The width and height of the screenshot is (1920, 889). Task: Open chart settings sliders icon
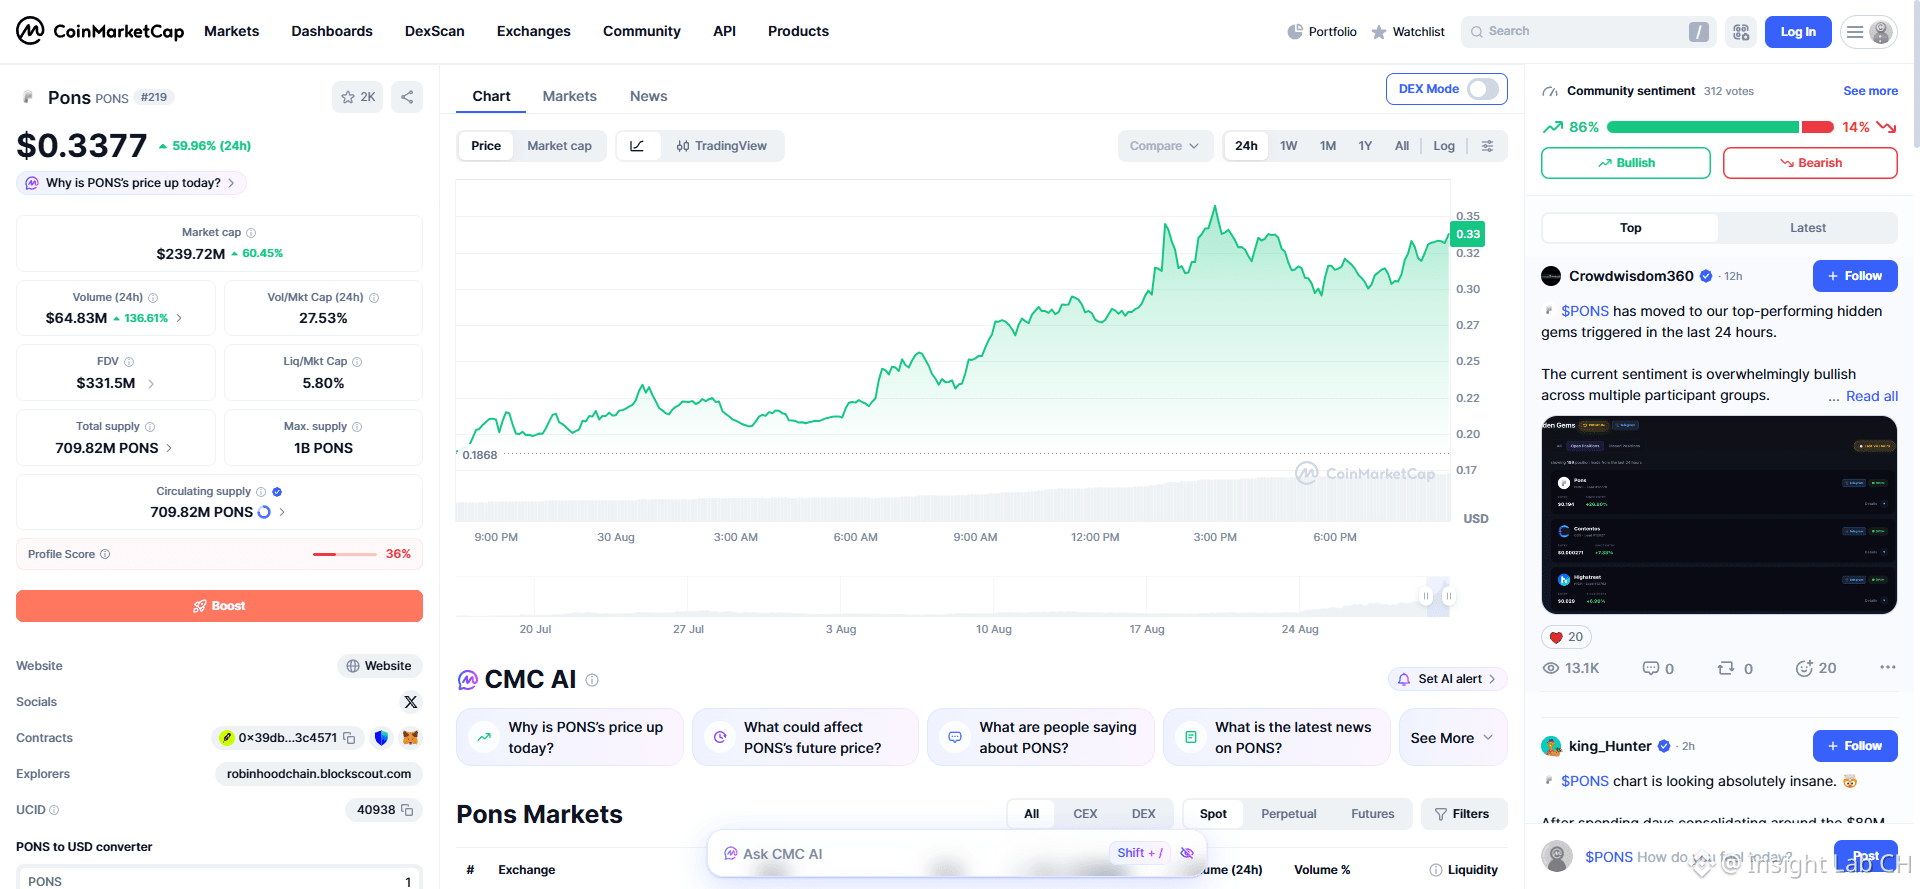(1488, 146)
